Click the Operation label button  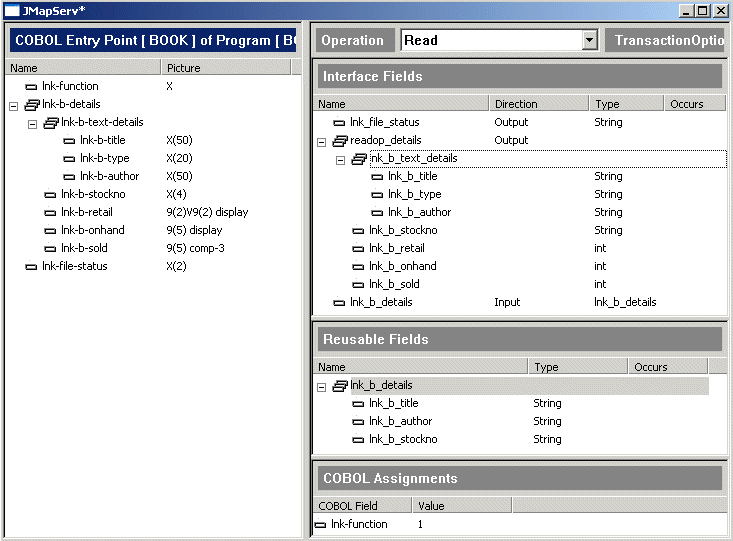pos(353,40)
